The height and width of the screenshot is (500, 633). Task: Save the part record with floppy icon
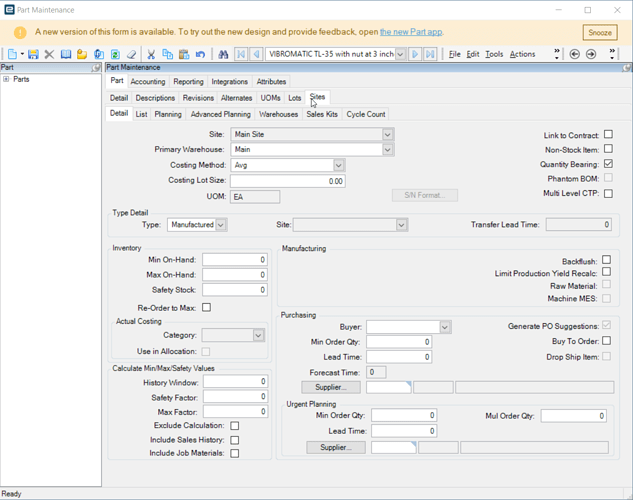[x=33, y=54]
